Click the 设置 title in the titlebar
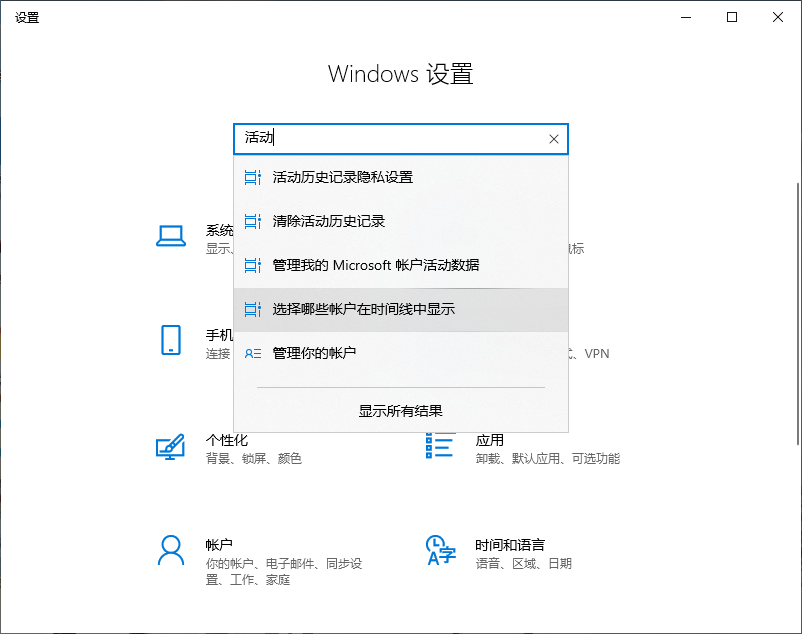 (x=26, y=16)
